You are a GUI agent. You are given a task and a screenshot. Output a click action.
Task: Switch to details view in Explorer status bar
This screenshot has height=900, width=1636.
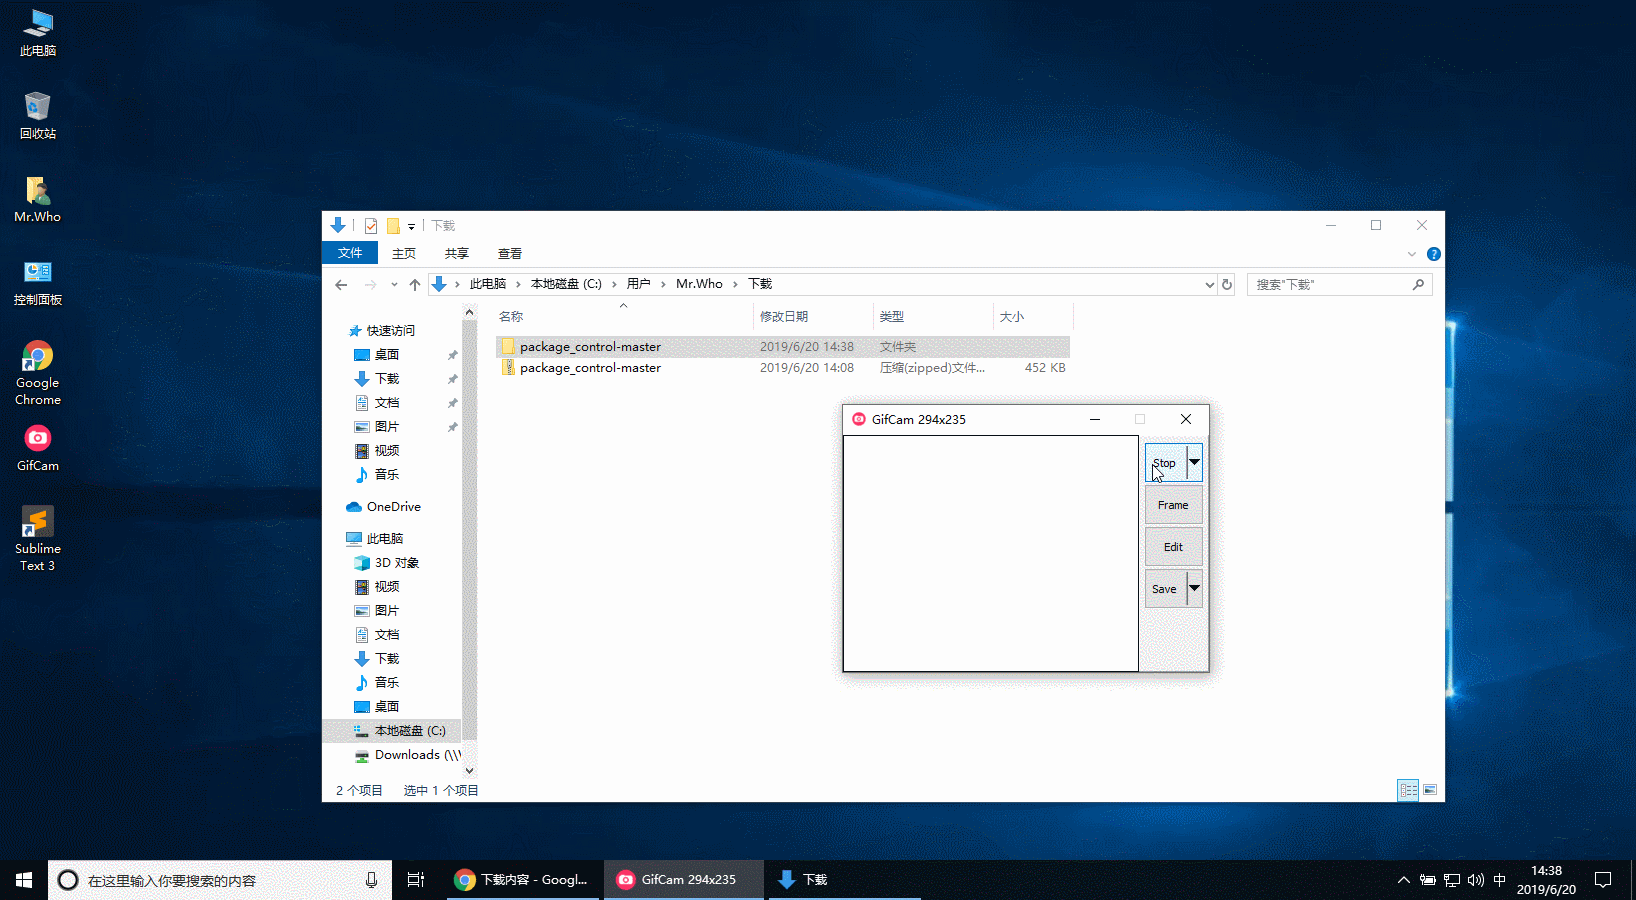pos(1408,790)
